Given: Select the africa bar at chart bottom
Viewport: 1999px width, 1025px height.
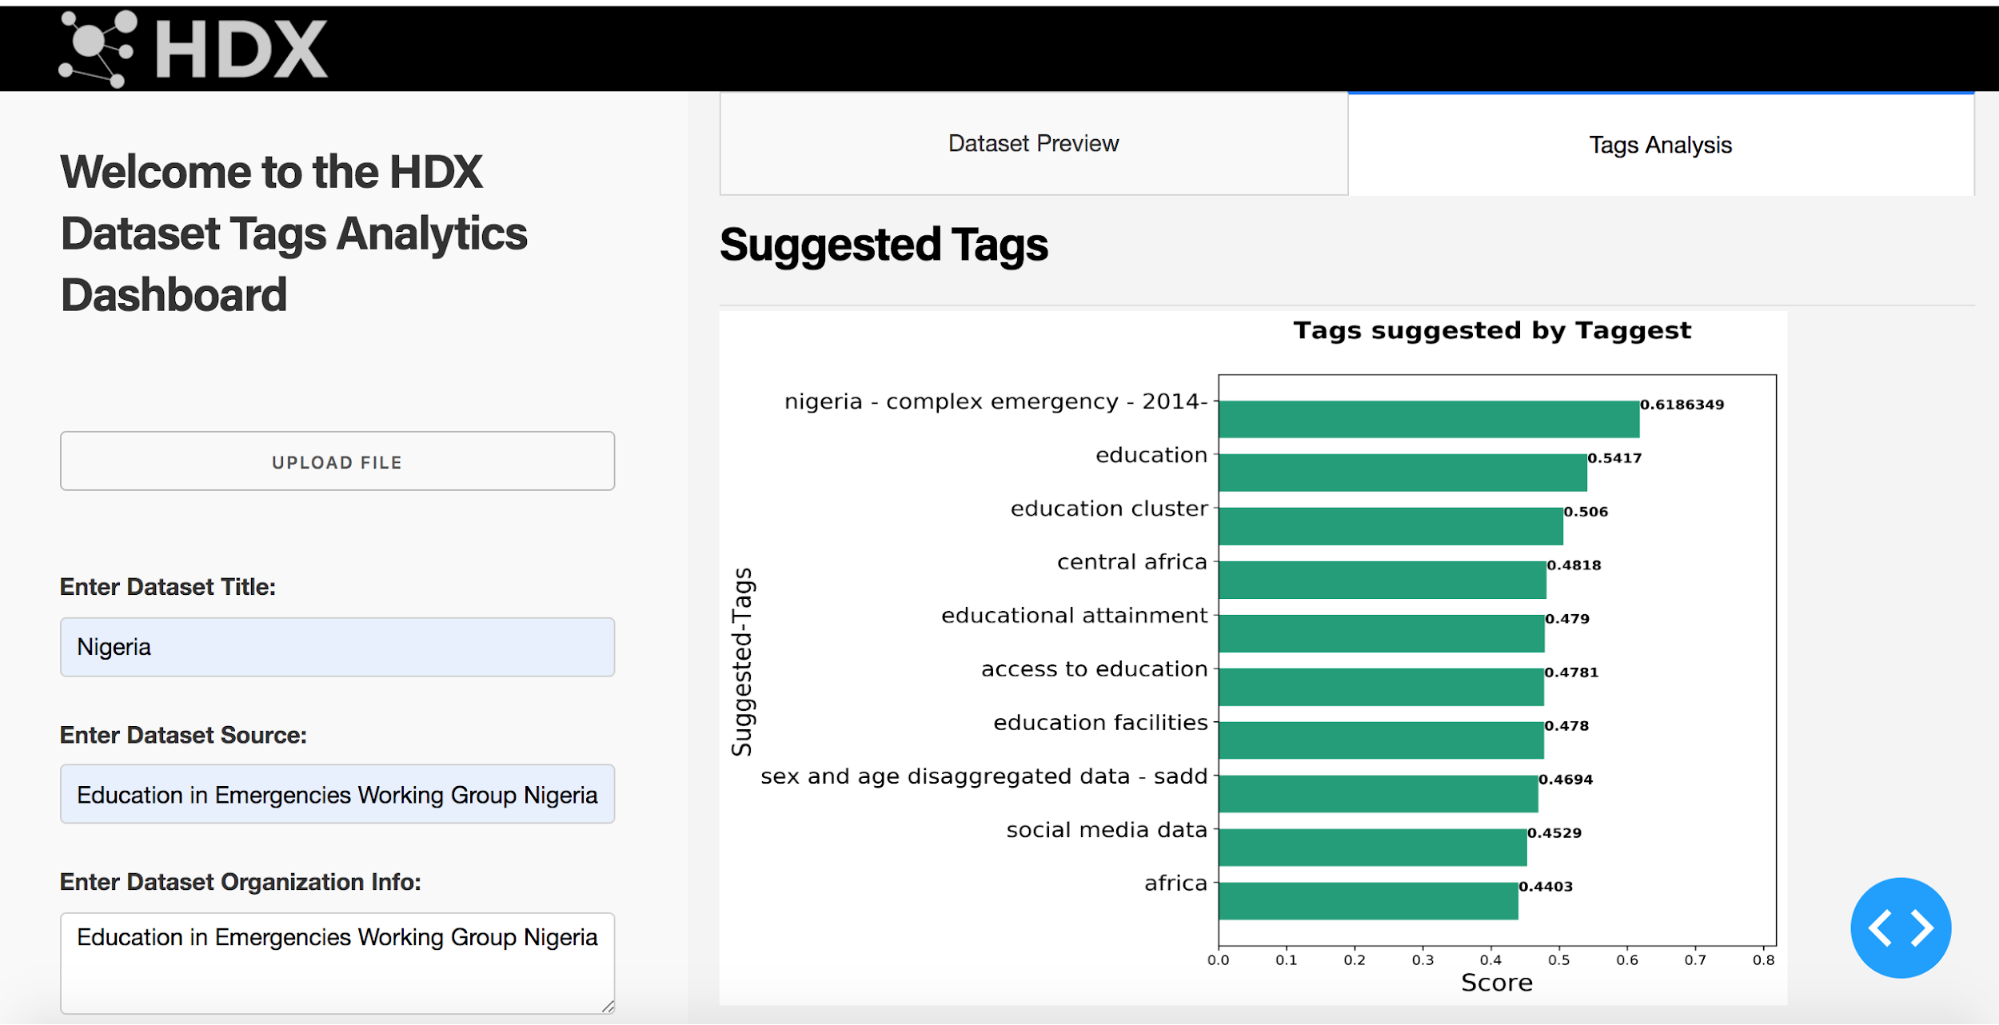Looking at the screenshot, I should pyautogui.click(x=1368, y=901).
